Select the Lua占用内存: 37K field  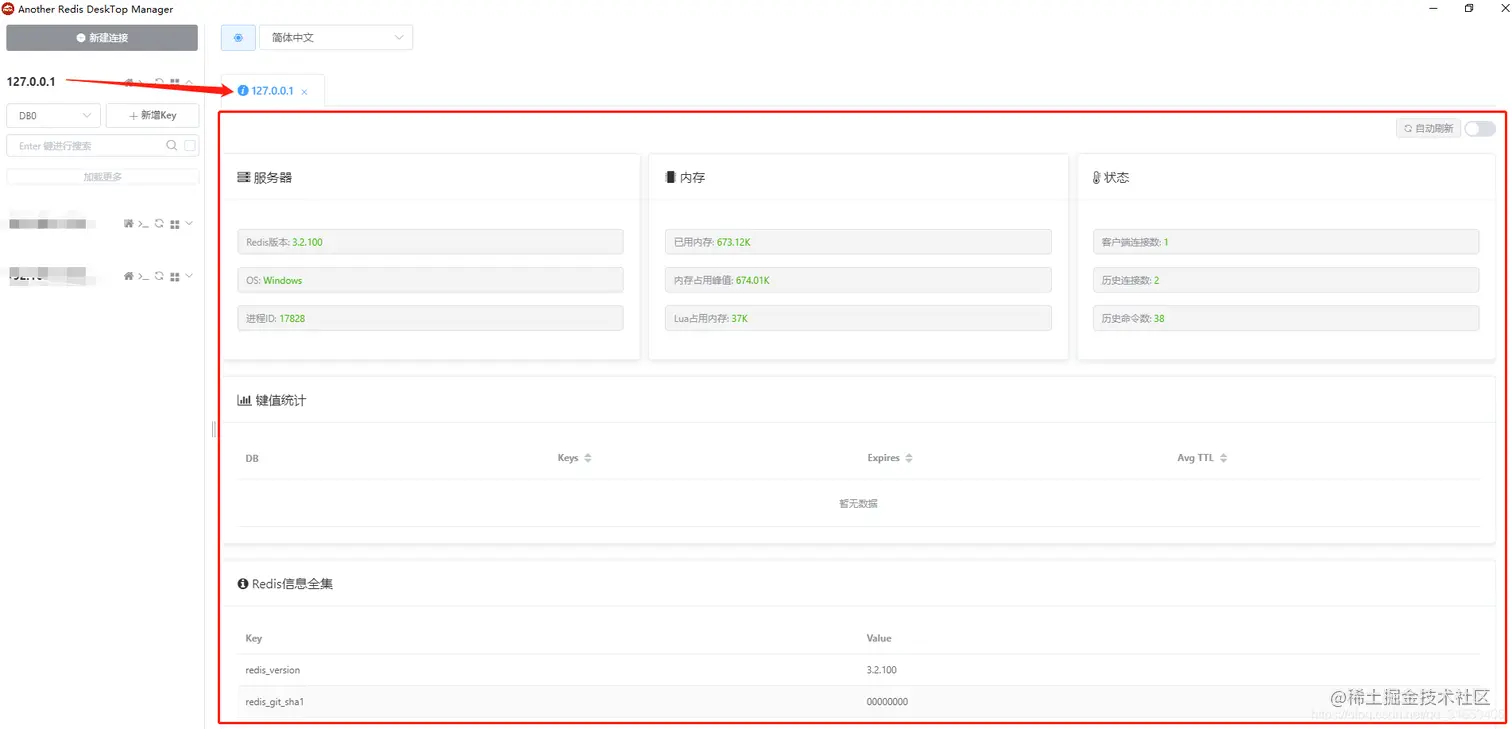[x=858, y=318]
